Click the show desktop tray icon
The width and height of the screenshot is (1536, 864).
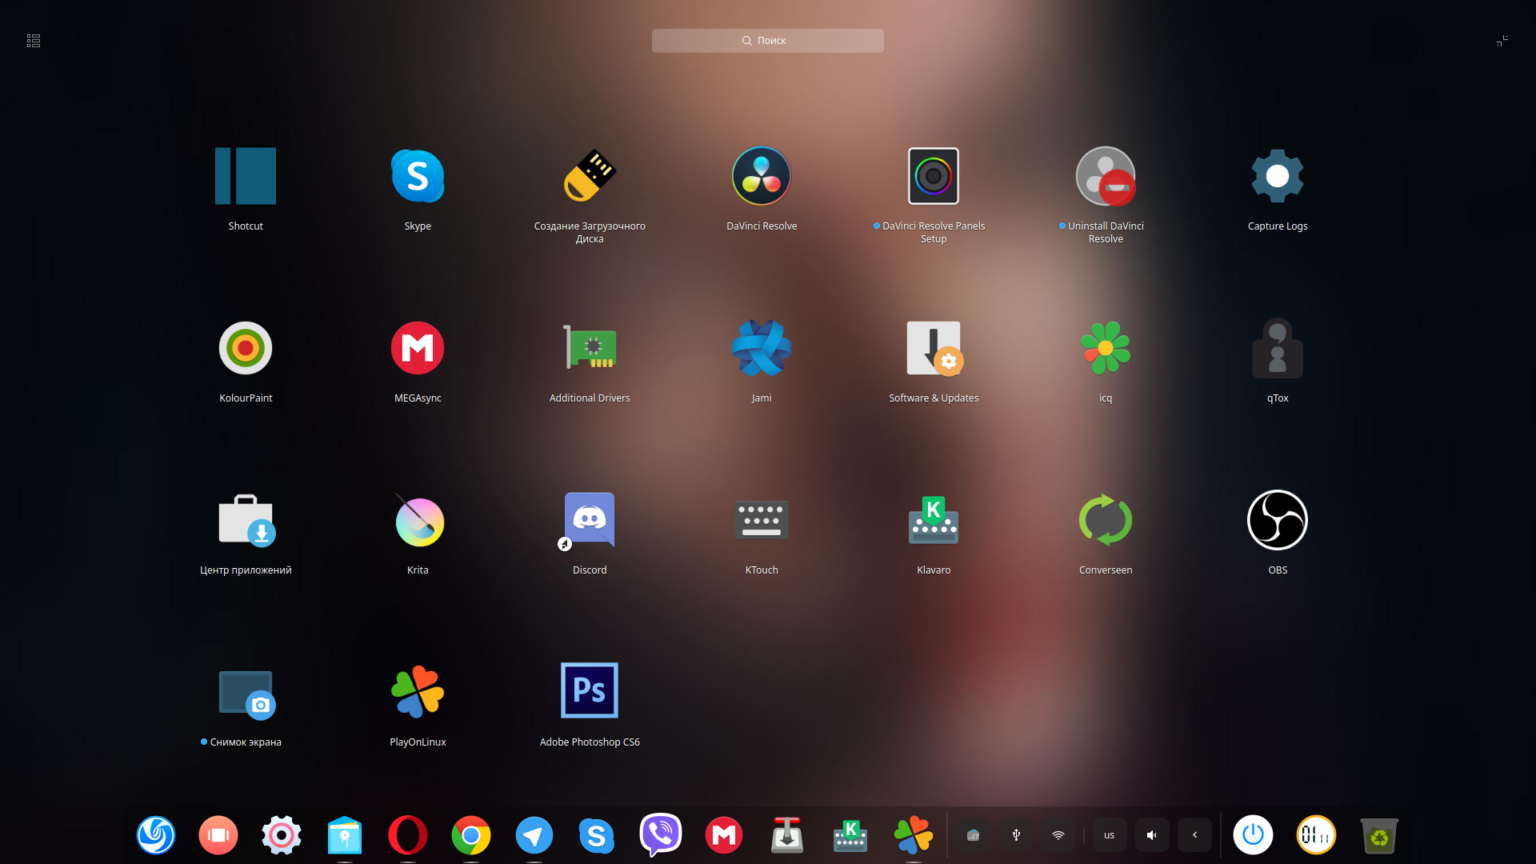tap(973, 835)
